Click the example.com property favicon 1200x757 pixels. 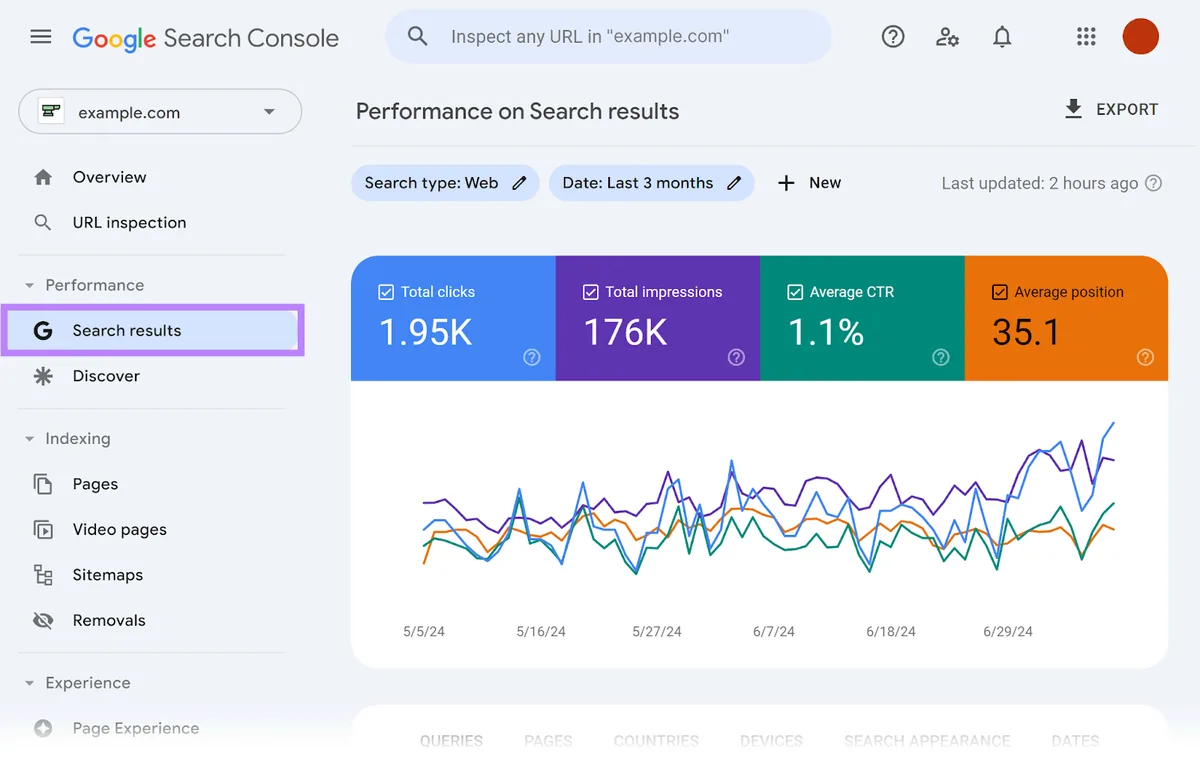click(x=51, y=112)
